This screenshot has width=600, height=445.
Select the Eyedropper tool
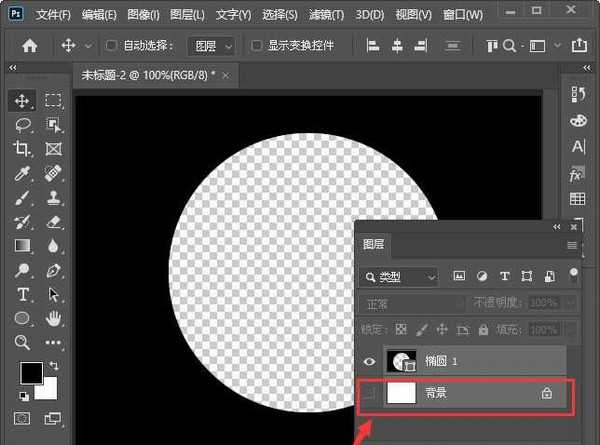pyautogui.click(x=22, y=173)
